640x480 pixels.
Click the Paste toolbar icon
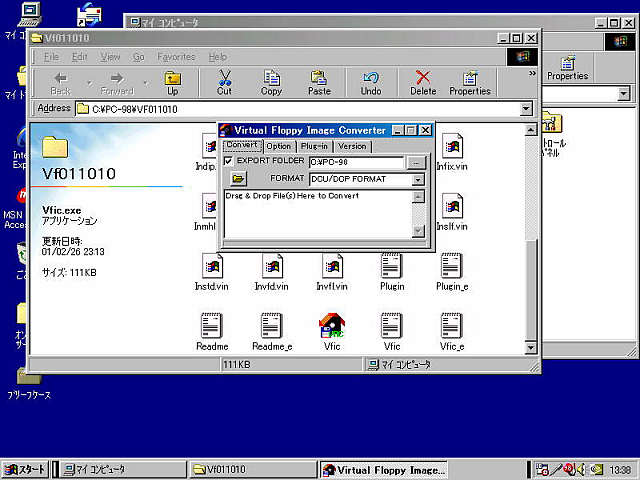click(319, 83)
